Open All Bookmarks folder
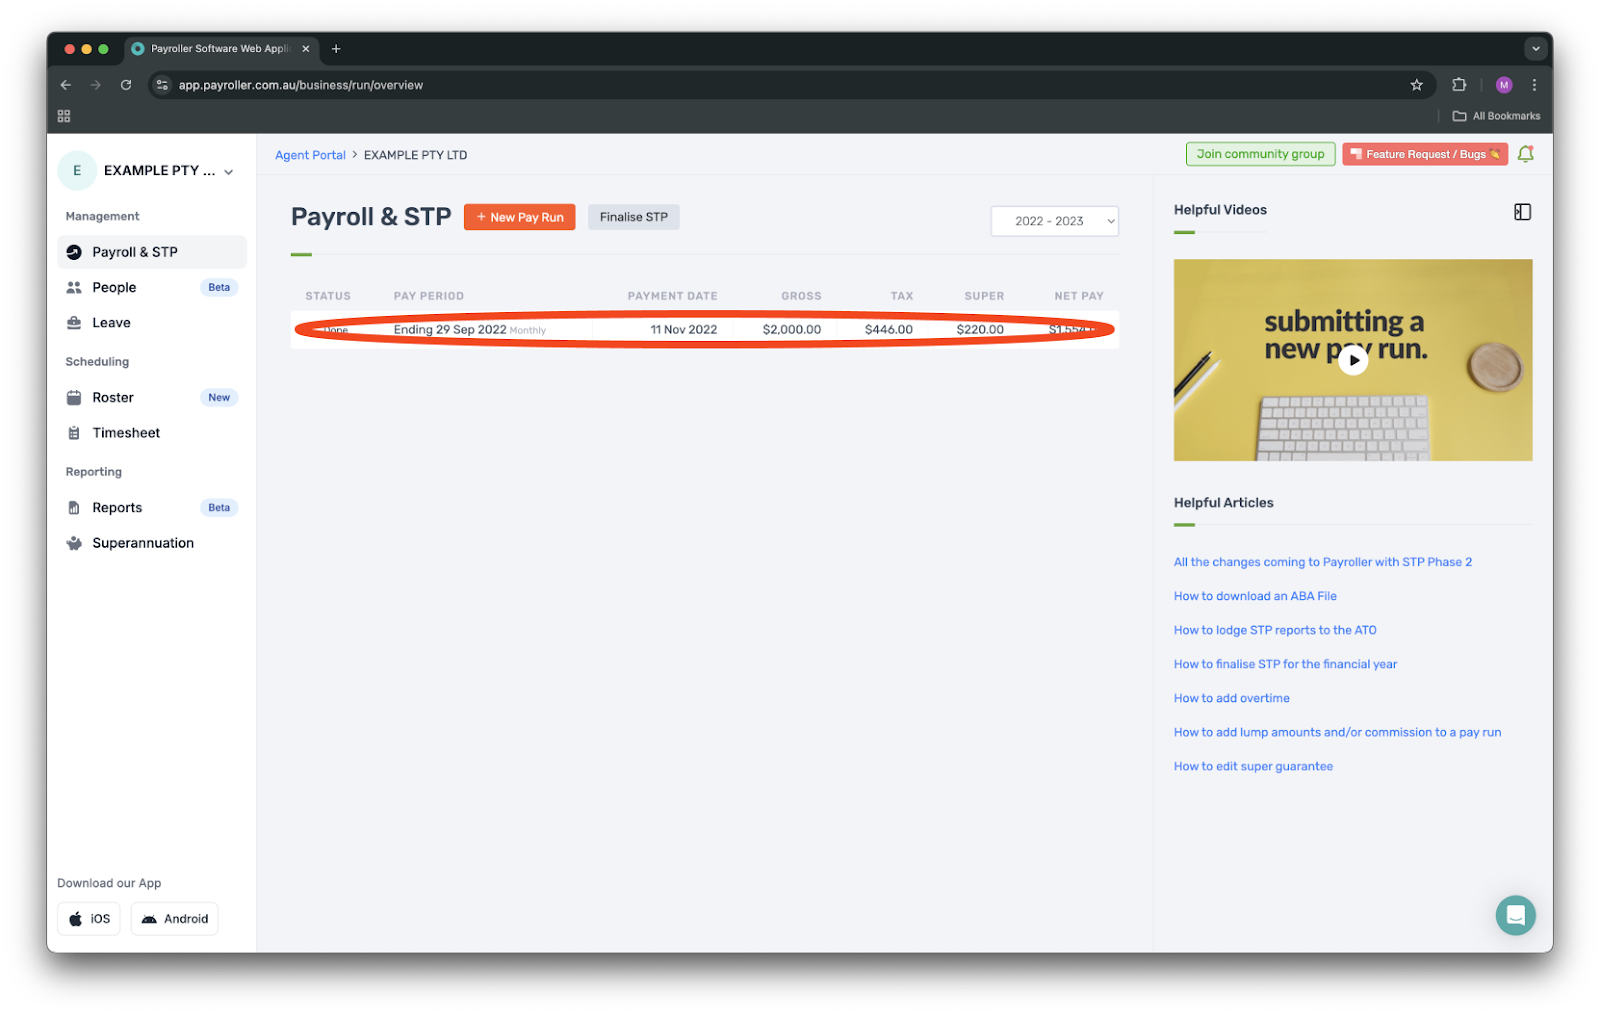The image size is (1600, 1015). pos(1496,116)
